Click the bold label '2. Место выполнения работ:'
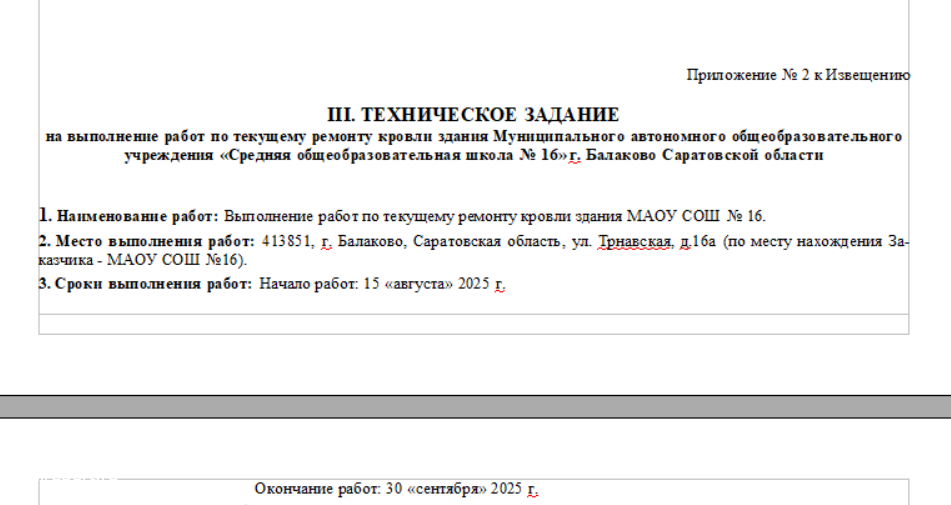The image size is (951, 505). click(x=146, y=241)
